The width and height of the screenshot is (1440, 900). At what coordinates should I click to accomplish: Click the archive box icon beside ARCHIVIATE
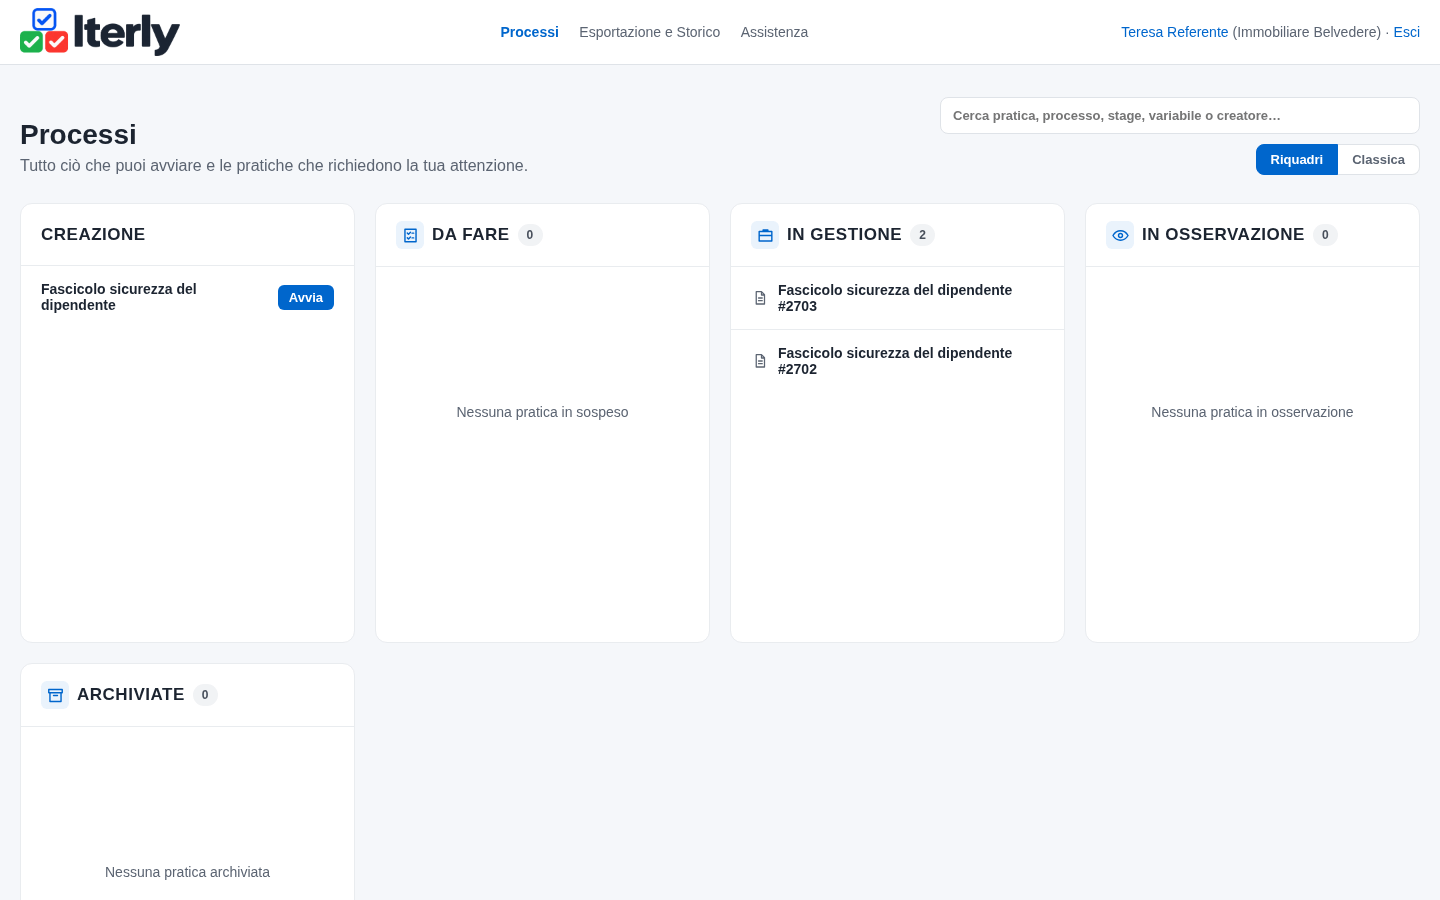click(55, 695)
